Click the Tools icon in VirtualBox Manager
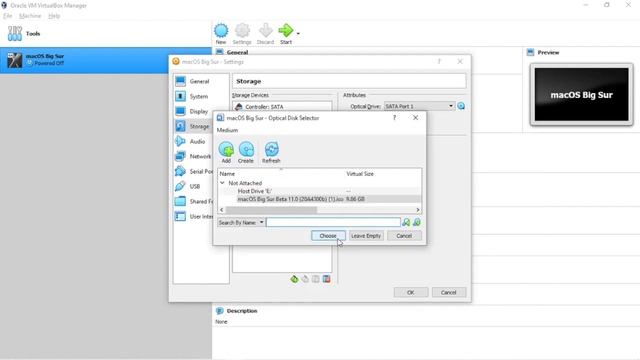 coord(15,33)
